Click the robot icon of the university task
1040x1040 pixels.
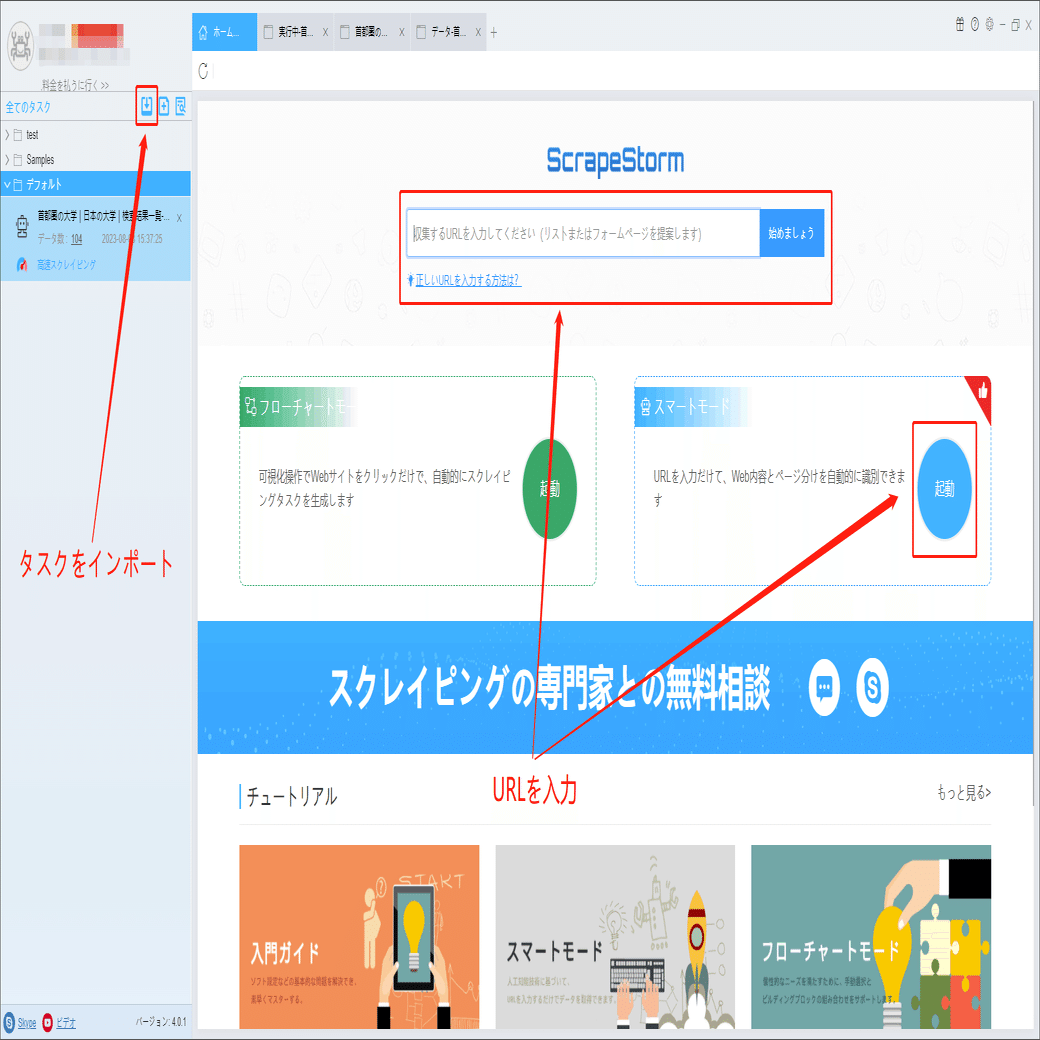coord(23,226)
